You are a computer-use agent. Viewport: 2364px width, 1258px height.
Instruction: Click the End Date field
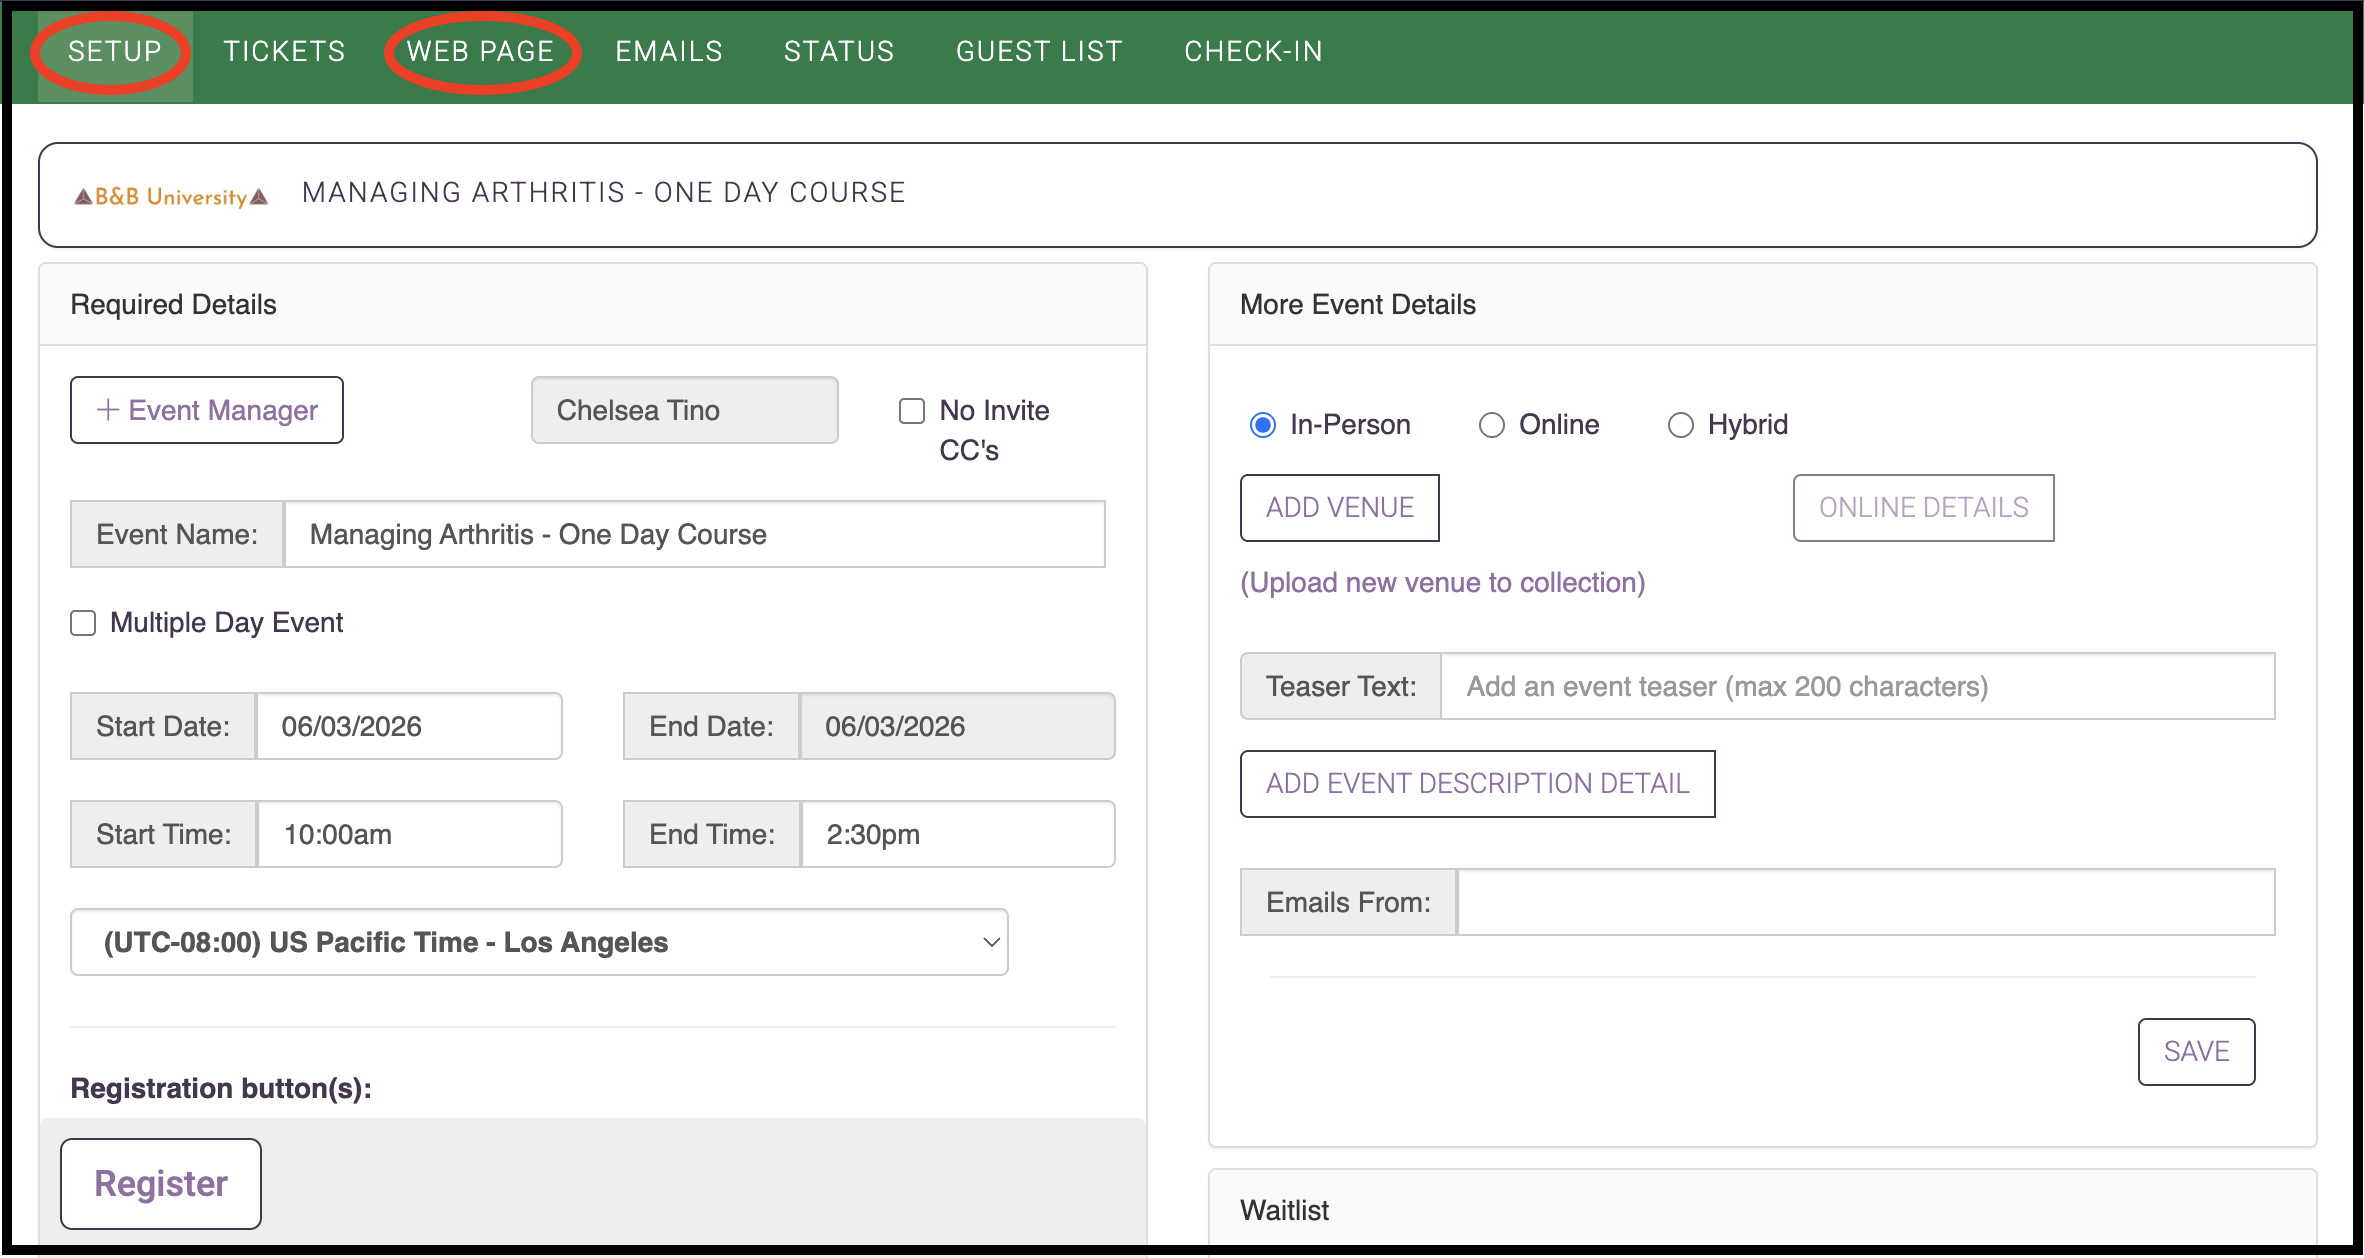point(957,726)
